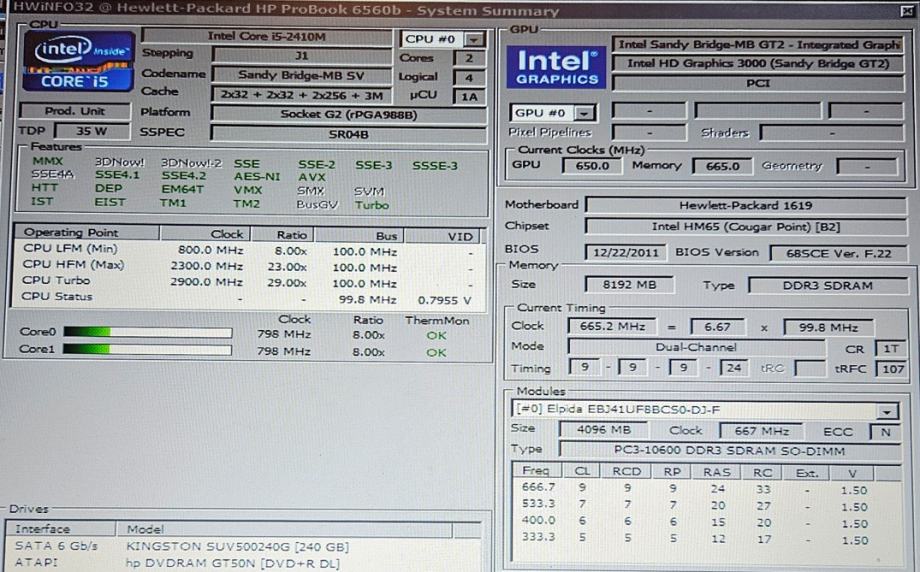Select the Intel Core i5-2410M name field

(x=267, y=36)
